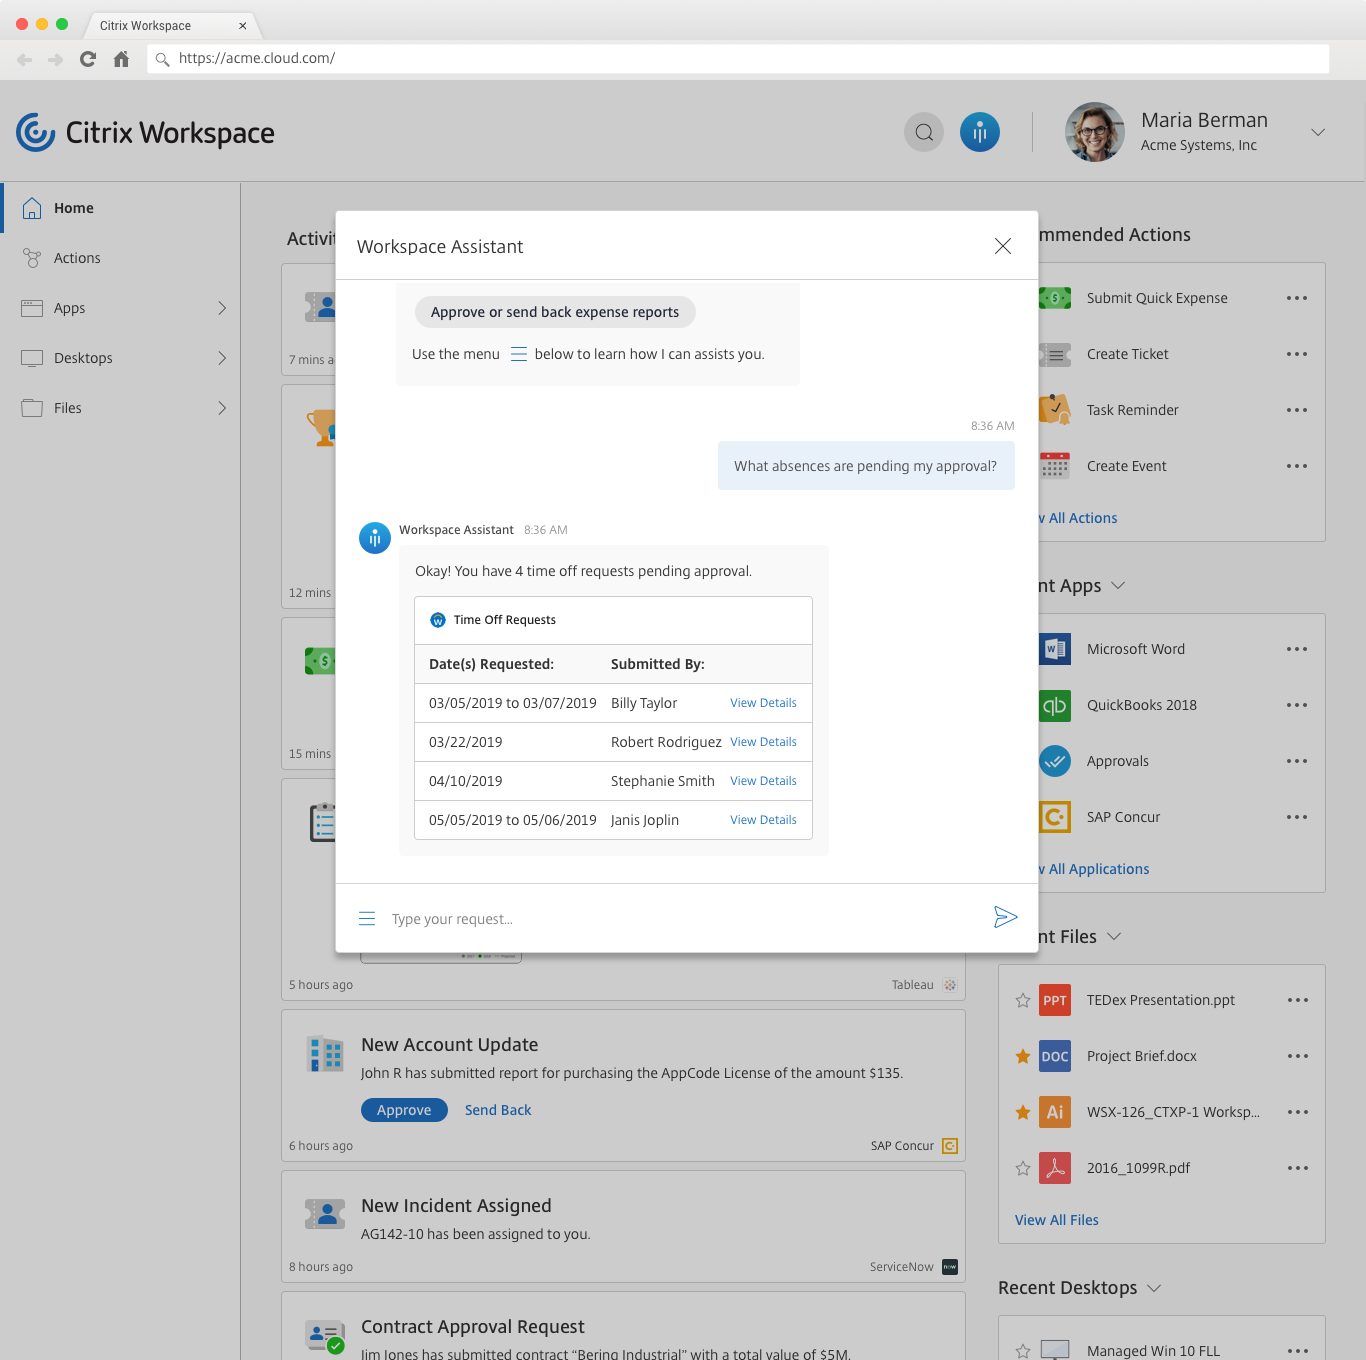Expand the Desktops sidebar section

click(x=222, y=358)
